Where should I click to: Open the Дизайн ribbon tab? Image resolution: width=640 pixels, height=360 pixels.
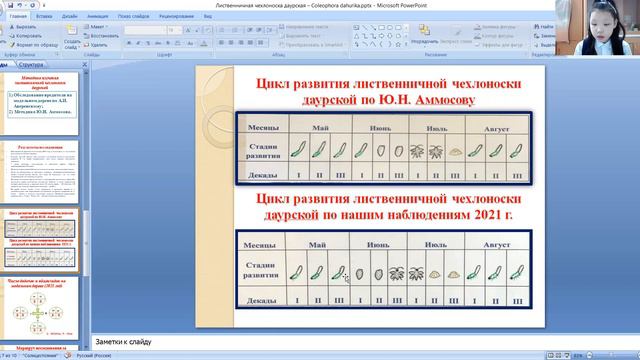[69, 16]
